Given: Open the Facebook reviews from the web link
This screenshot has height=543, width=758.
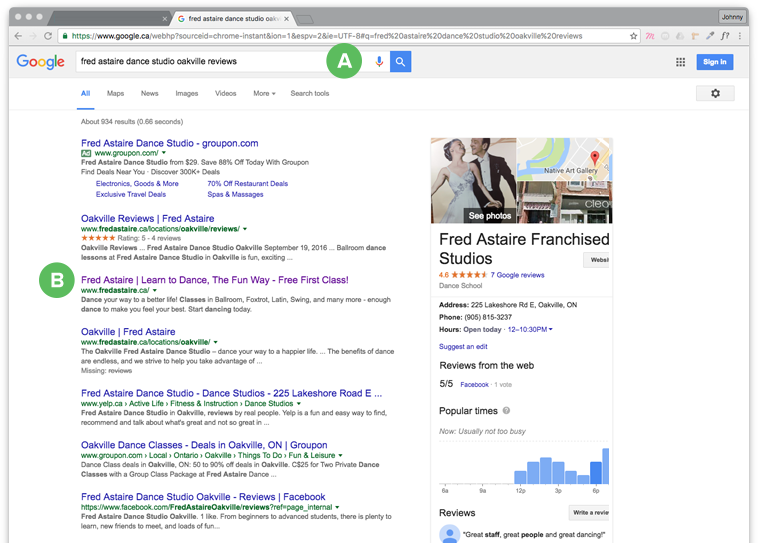Looking at the screenshot, I should pos(474,384).
